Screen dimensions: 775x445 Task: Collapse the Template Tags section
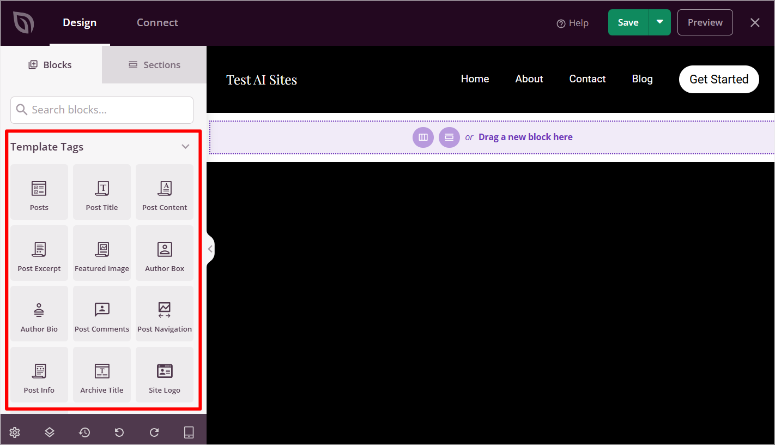click(x=185, y=146)
